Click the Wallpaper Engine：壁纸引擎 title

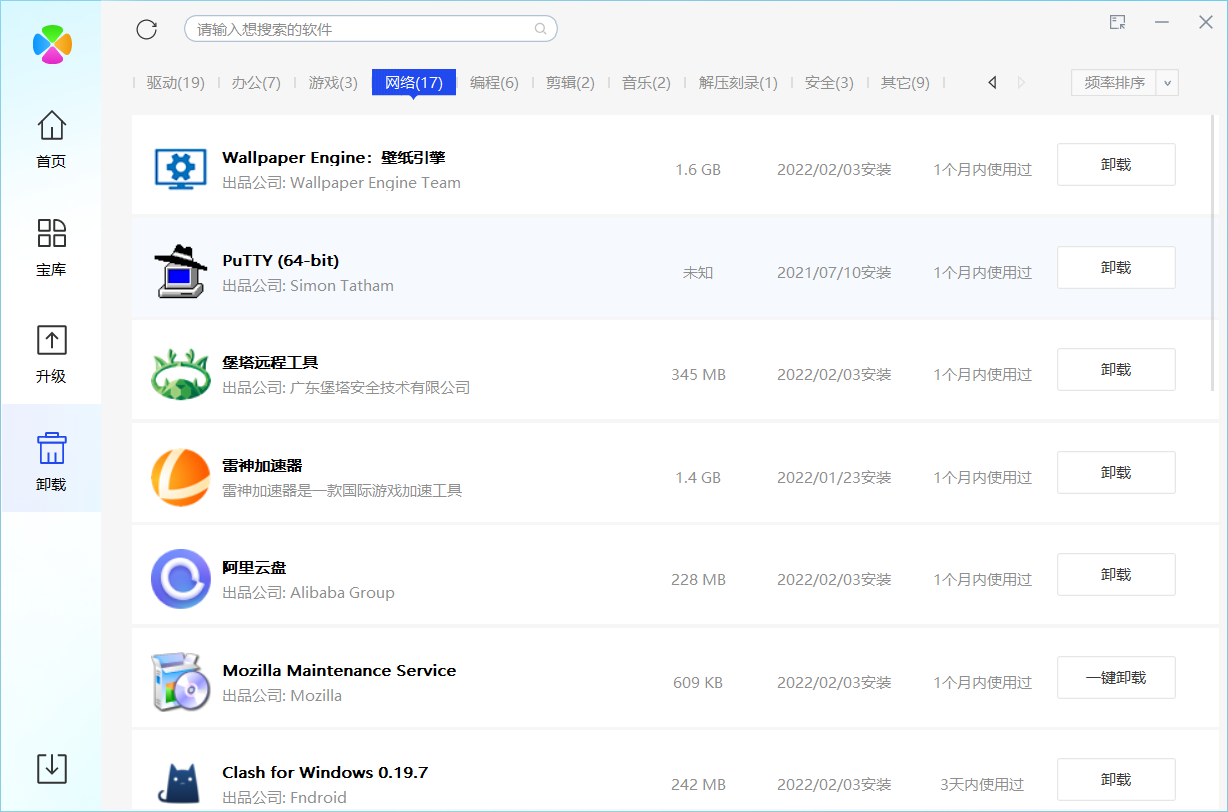(333, 157)
